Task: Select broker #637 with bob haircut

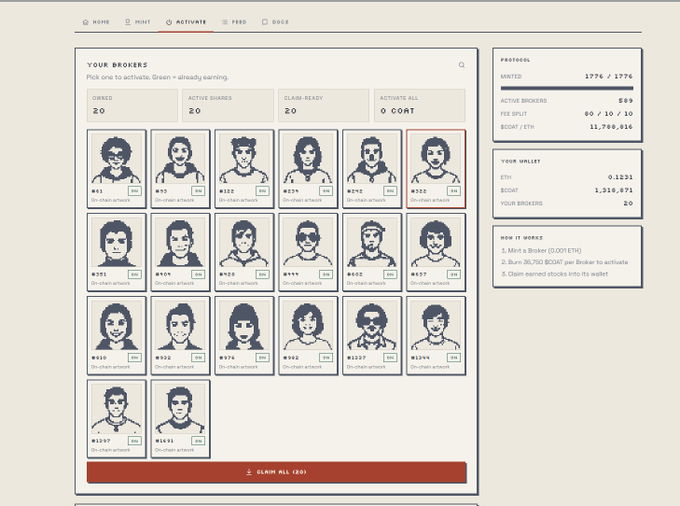Action: (x=436, y=252)
